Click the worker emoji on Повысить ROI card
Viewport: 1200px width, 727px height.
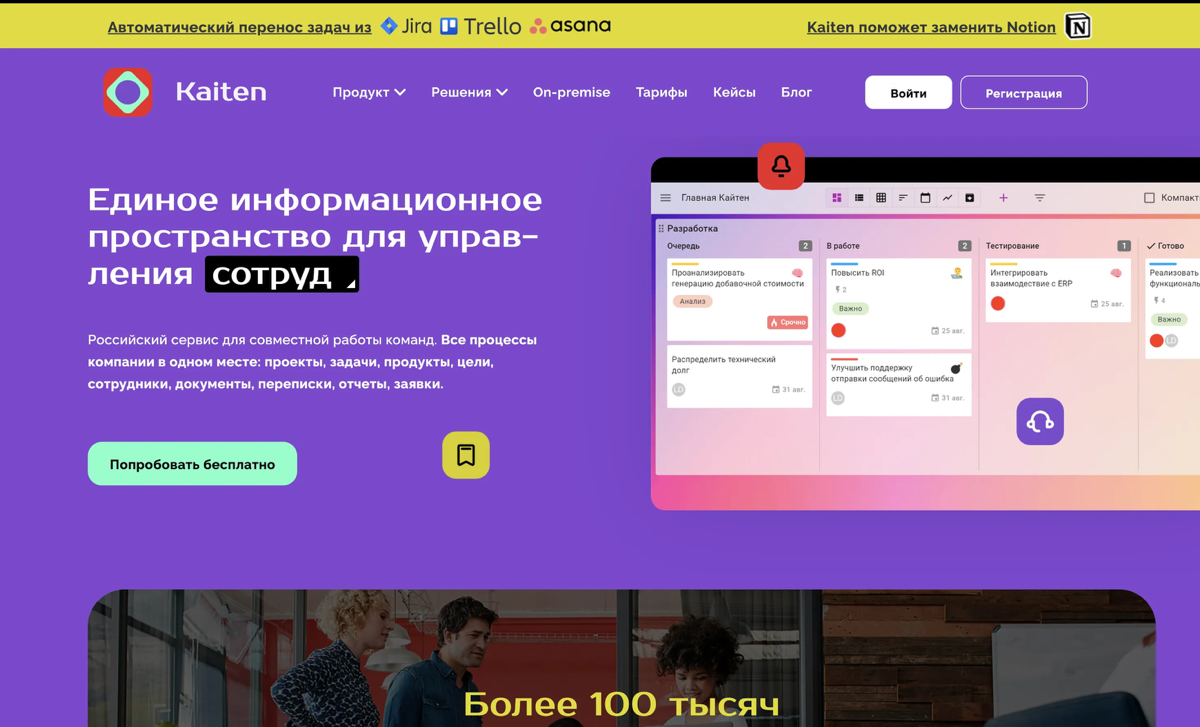[x=957, y=273]
